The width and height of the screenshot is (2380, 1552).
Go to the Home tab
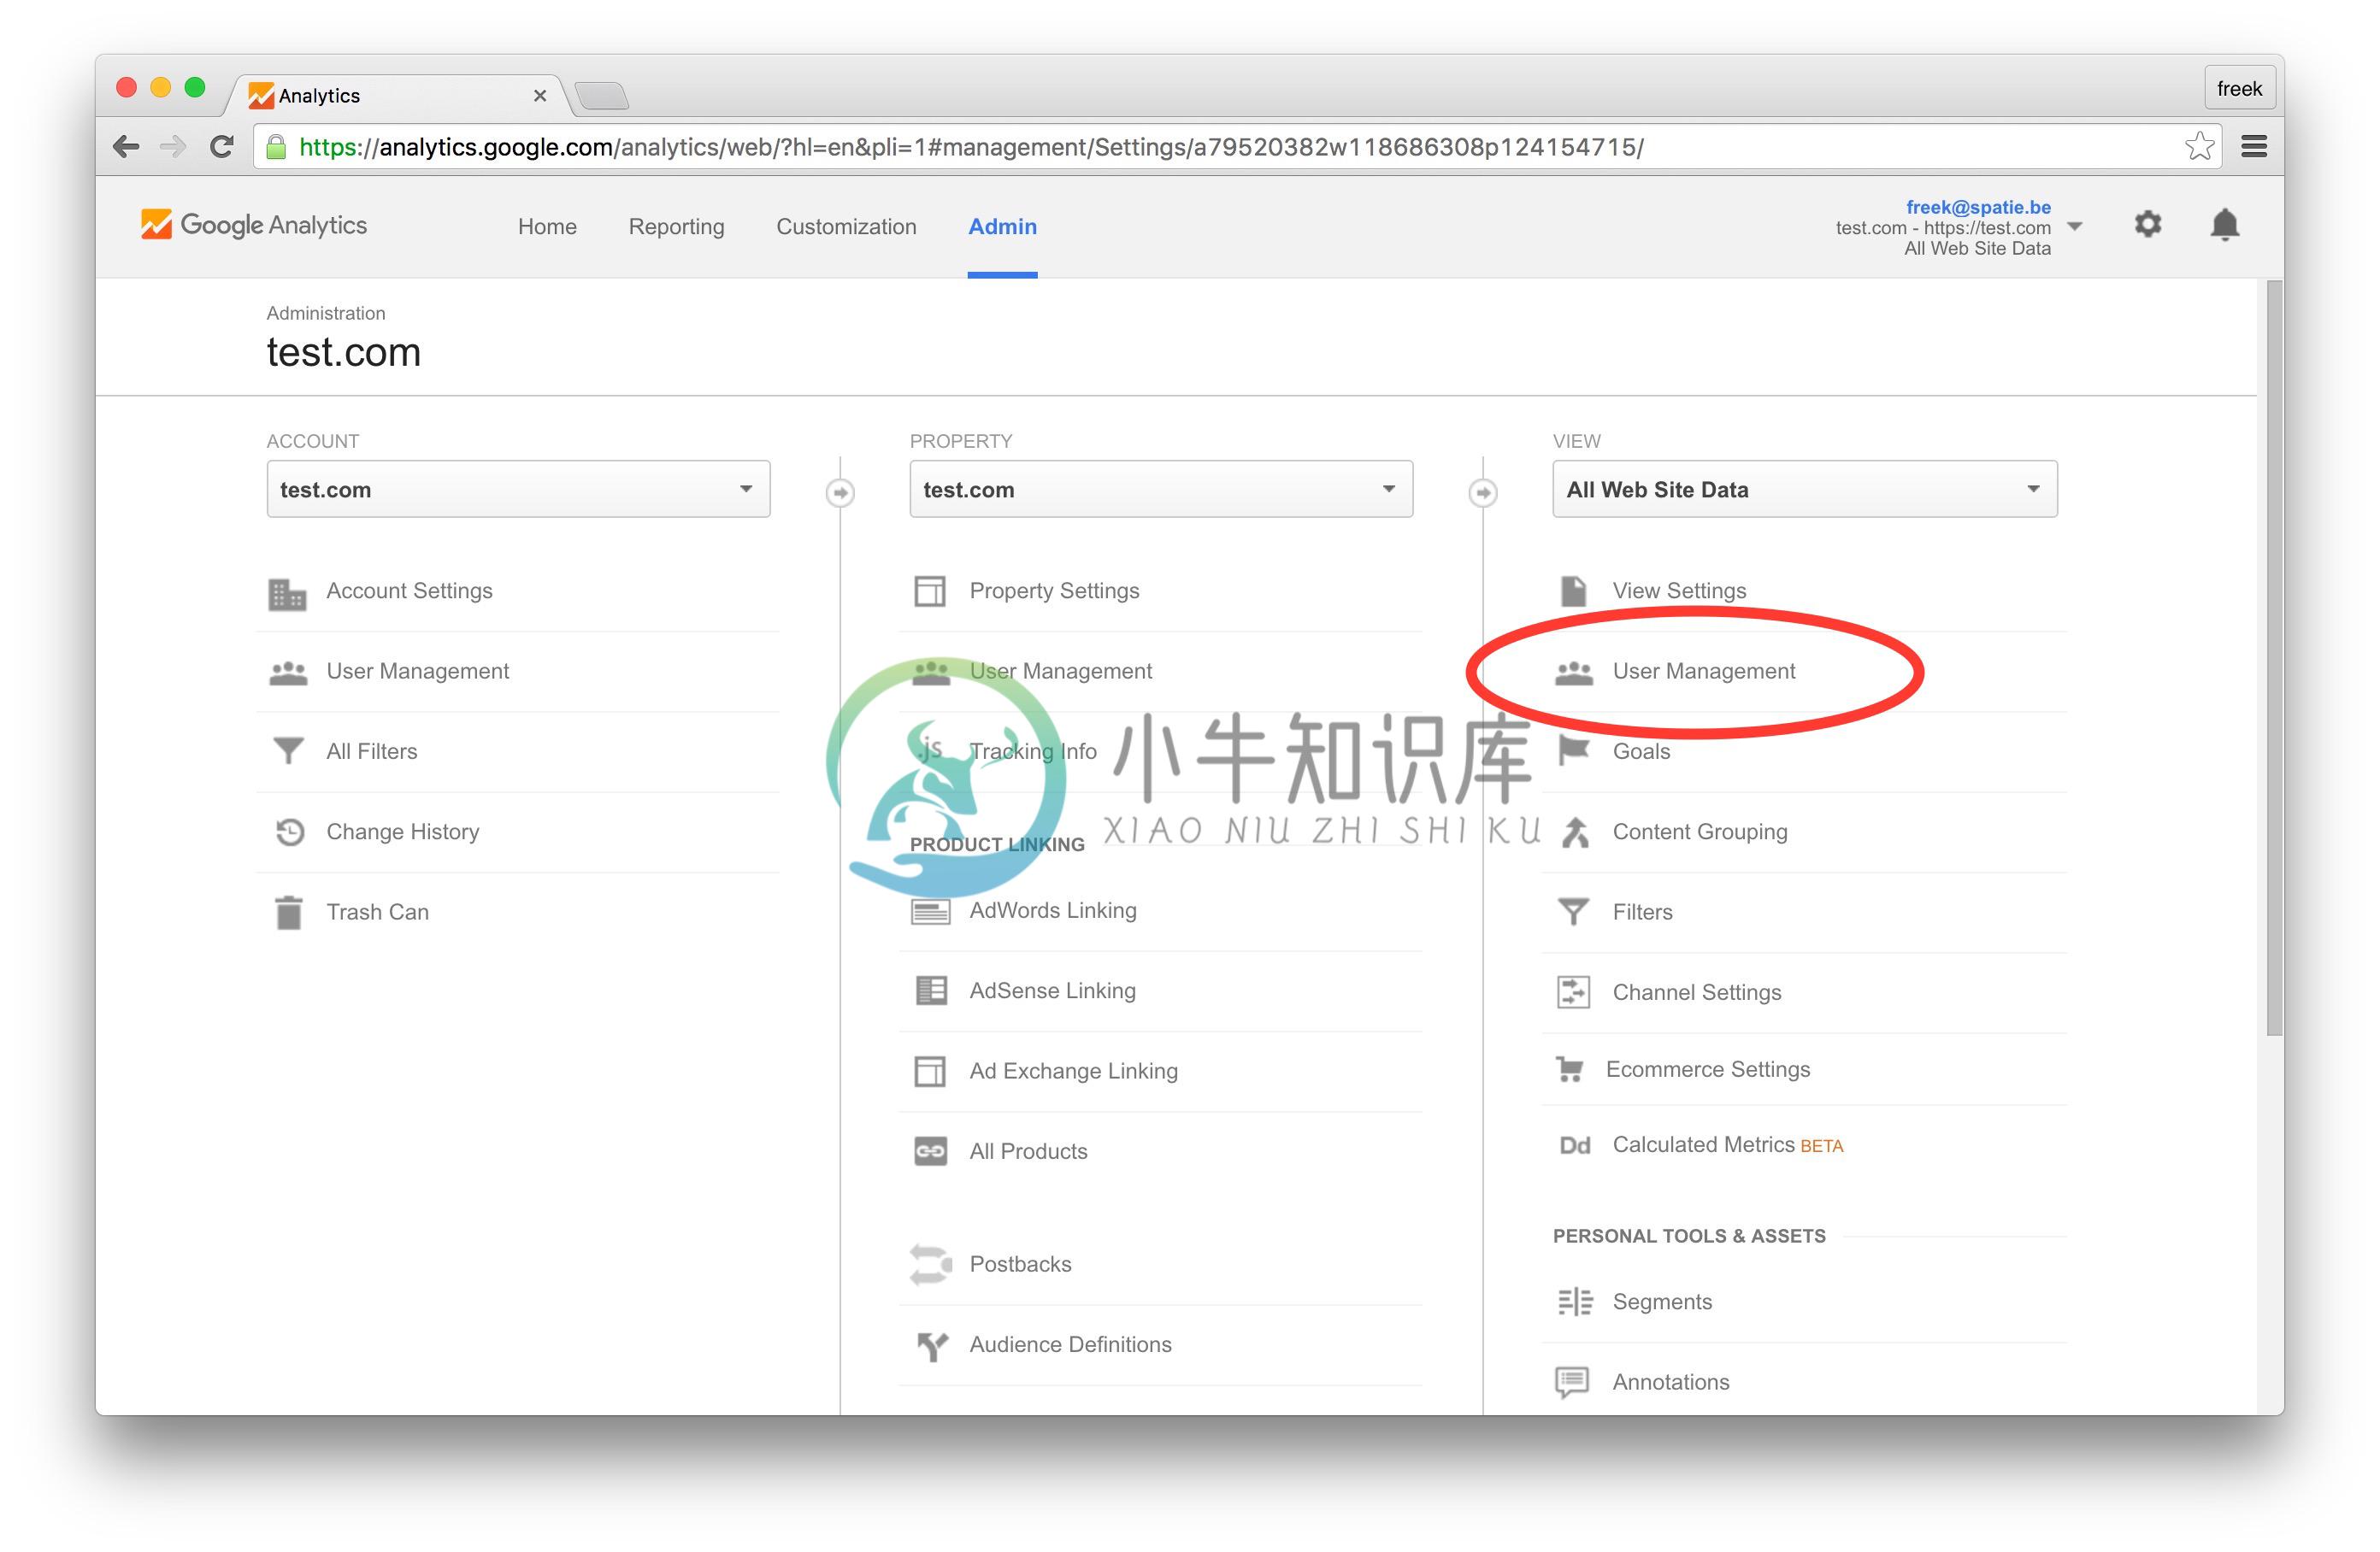pos(547,227)
